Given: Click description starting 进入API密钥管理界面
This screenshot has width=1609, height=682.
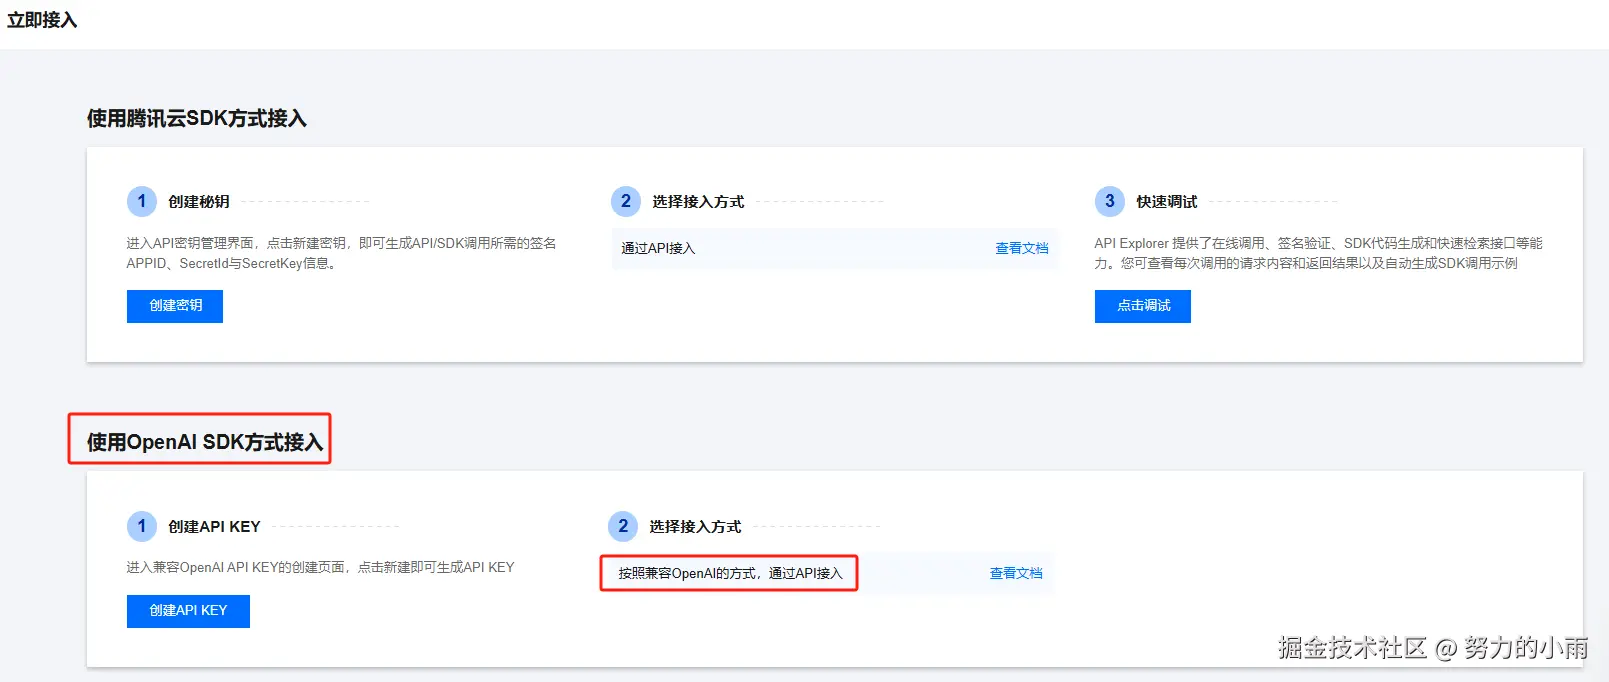Looking at the screenshot, I should click(x=341, y=253).
